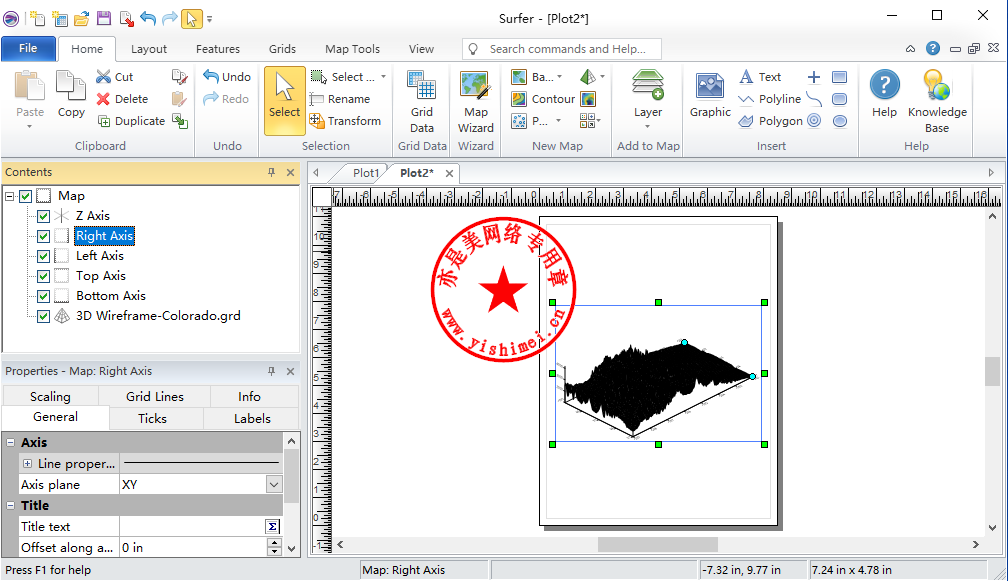Toggle visibility checkbox for Bottom Axis
This screenshot has height=581, width=1008.
pyautogui.click(x=43, y=296)
